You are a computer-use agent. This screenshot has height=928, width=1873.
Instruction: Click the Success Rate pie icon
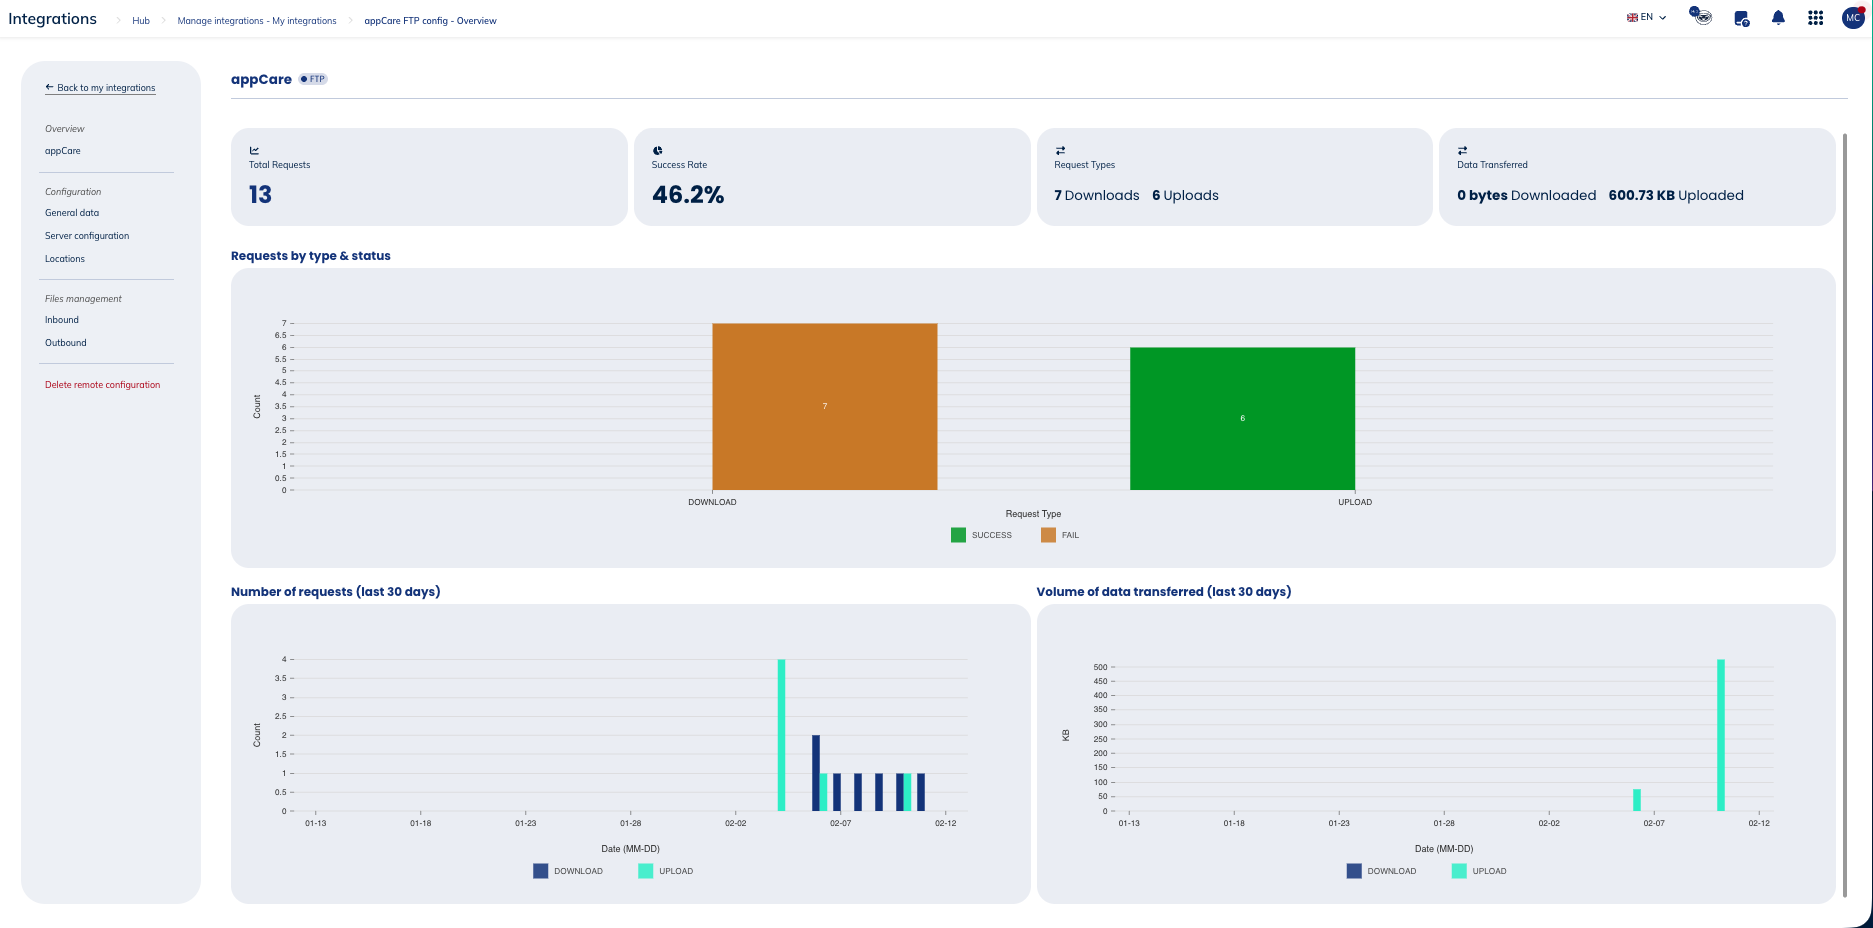click(658, 151)
